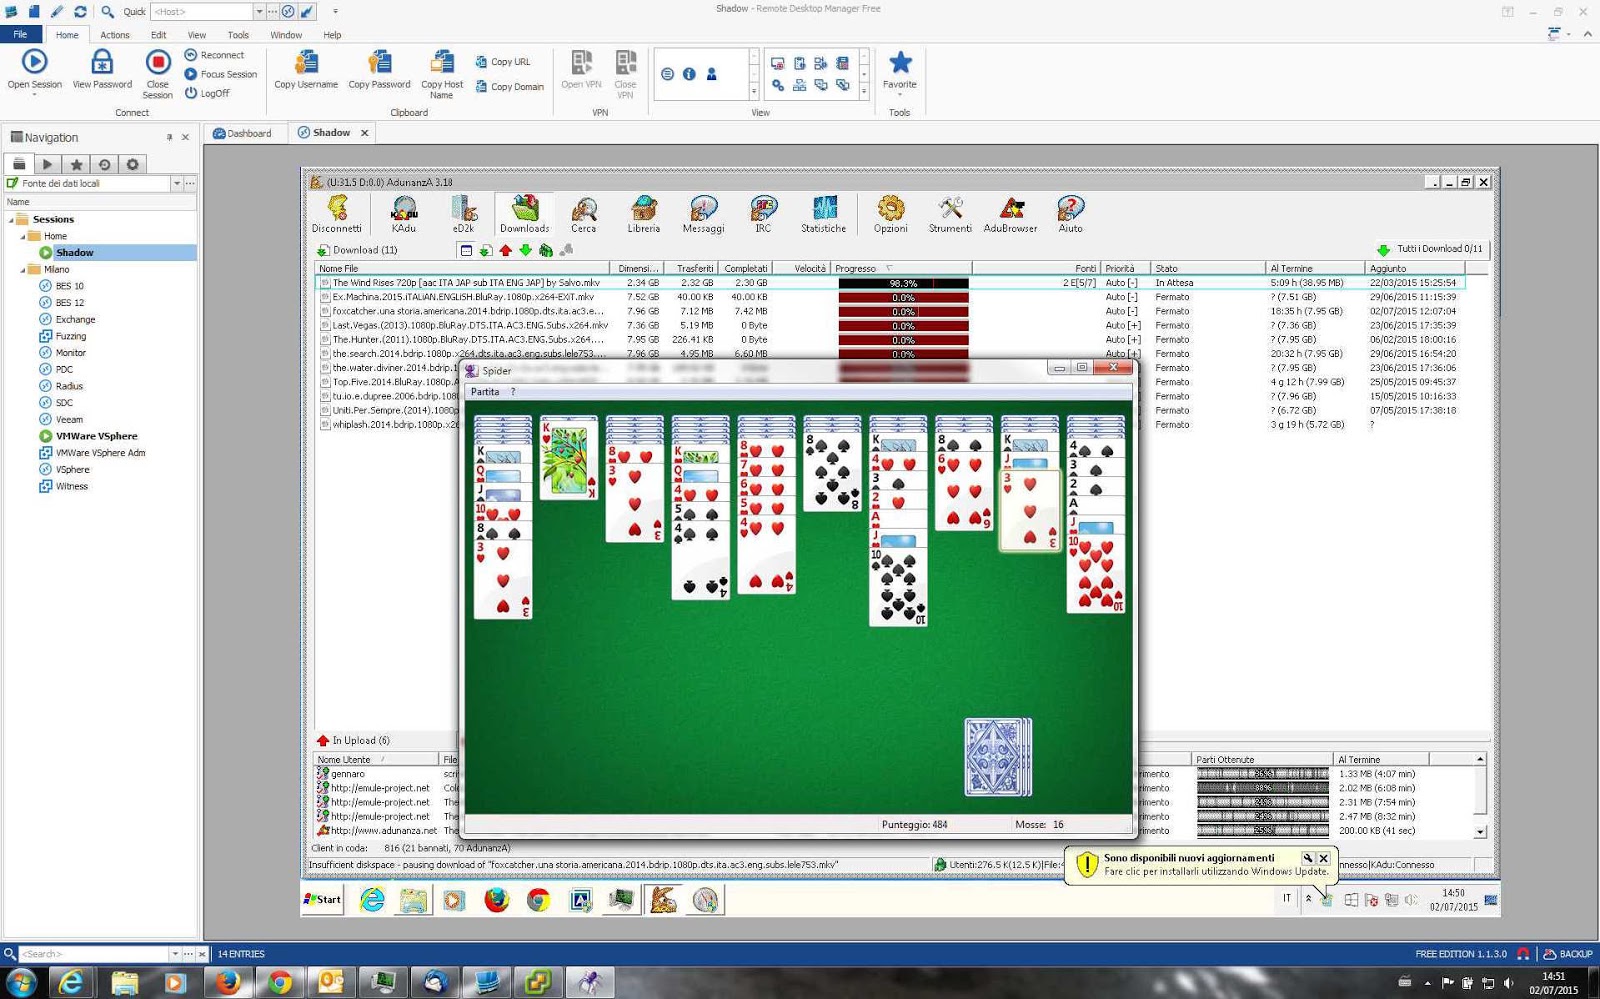Click the Reconnect button

[x=214, y=55]
